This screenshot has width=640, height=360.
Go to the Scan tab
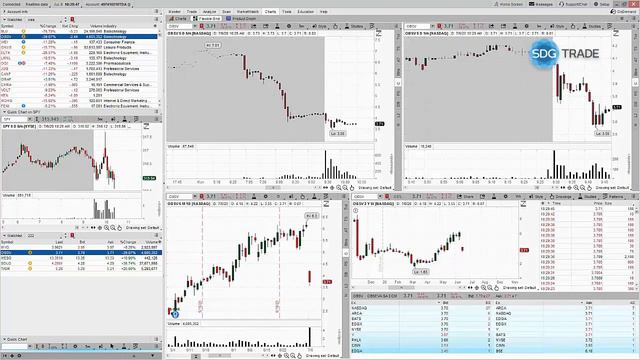tap(226, 11)
